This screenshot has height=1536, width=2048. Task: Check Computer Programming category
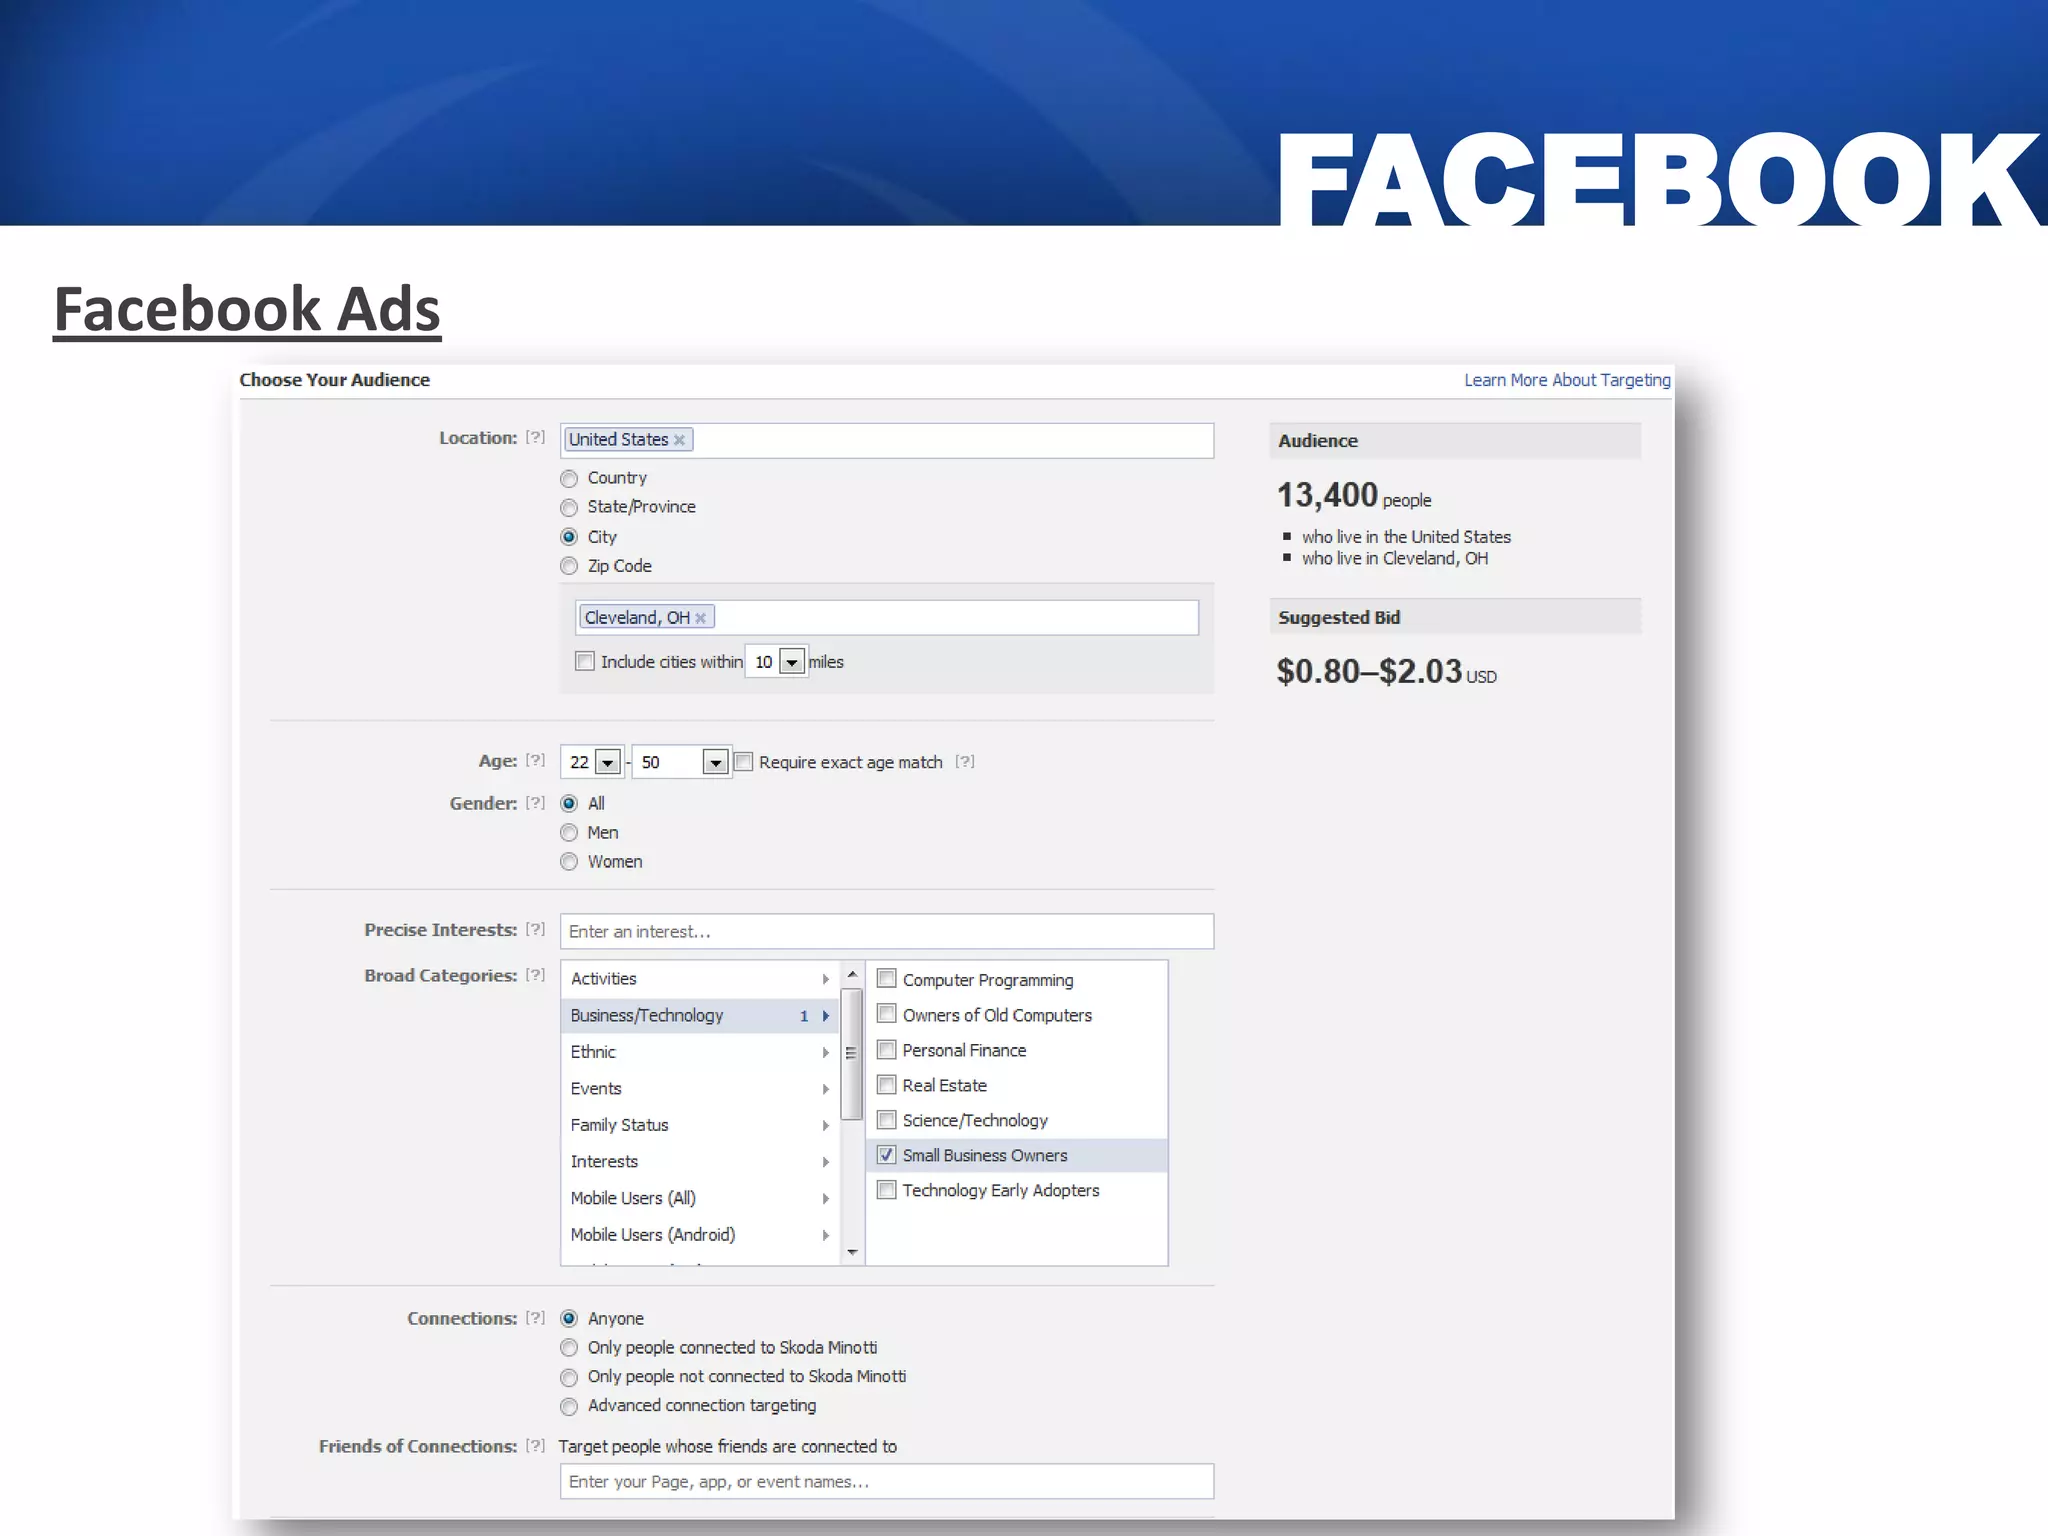tap(886, 979)
